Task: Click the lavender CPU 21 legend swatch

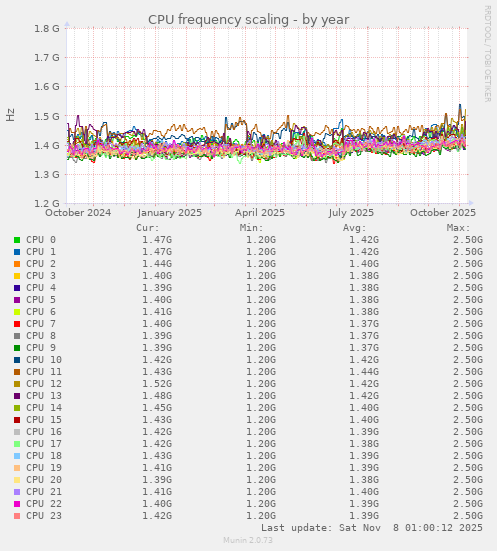Action: (x=17, y=492)
